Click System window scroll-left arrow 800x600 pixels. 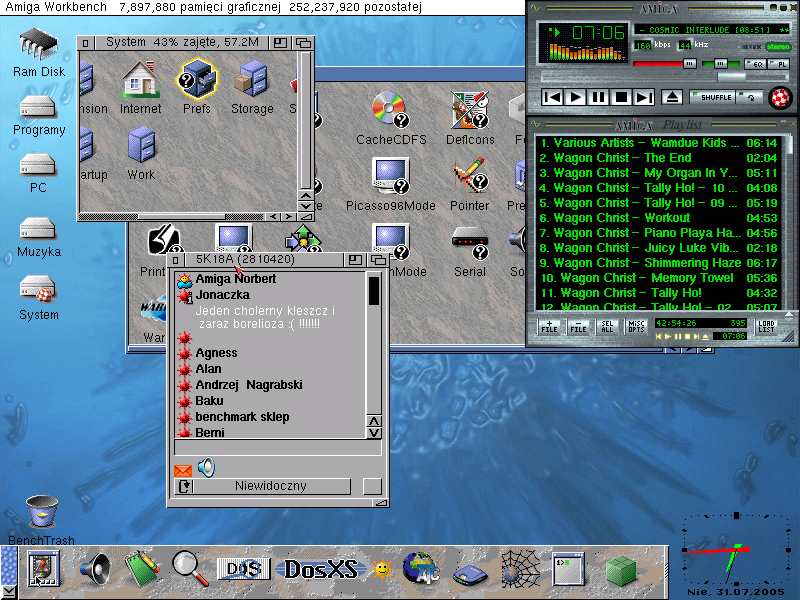pos(274,217)
